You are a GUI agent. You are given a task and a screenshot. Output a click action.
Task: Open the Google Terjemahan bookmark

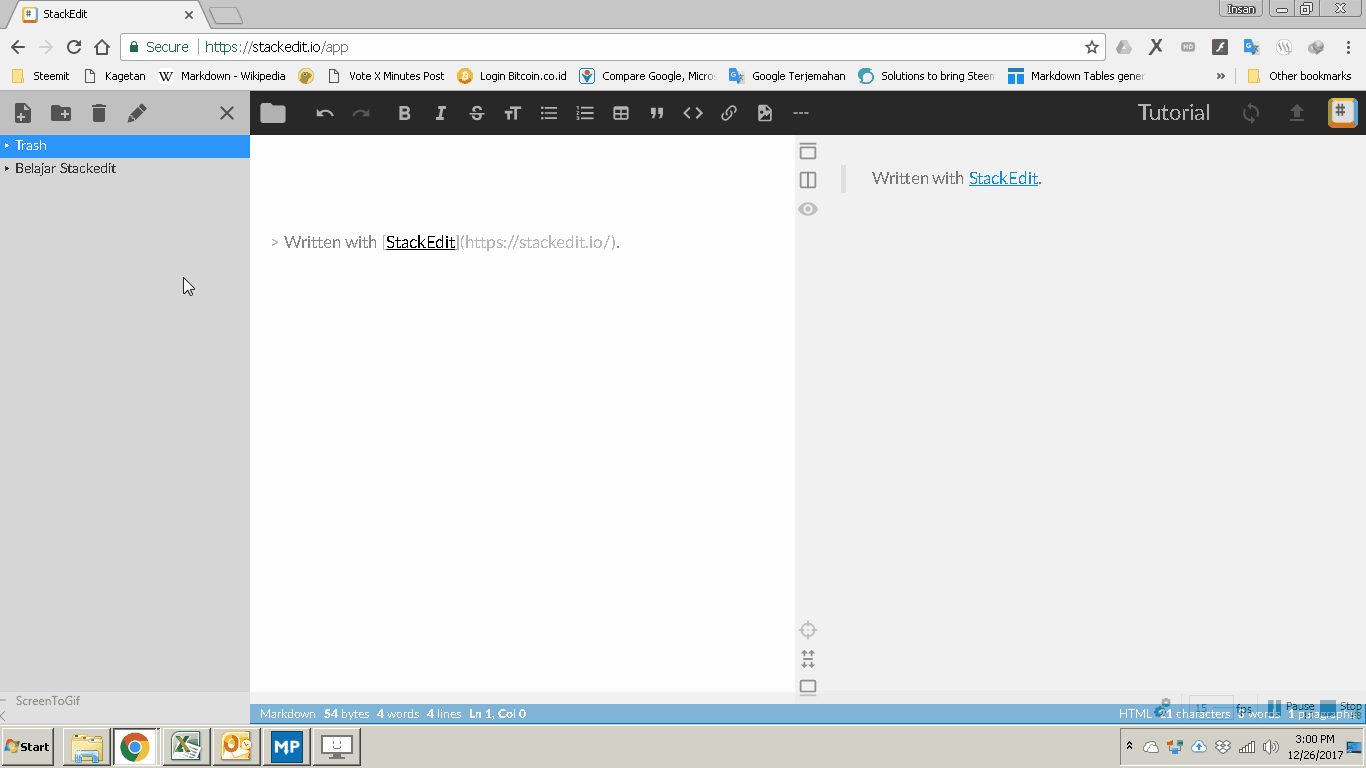pos(788,76)
